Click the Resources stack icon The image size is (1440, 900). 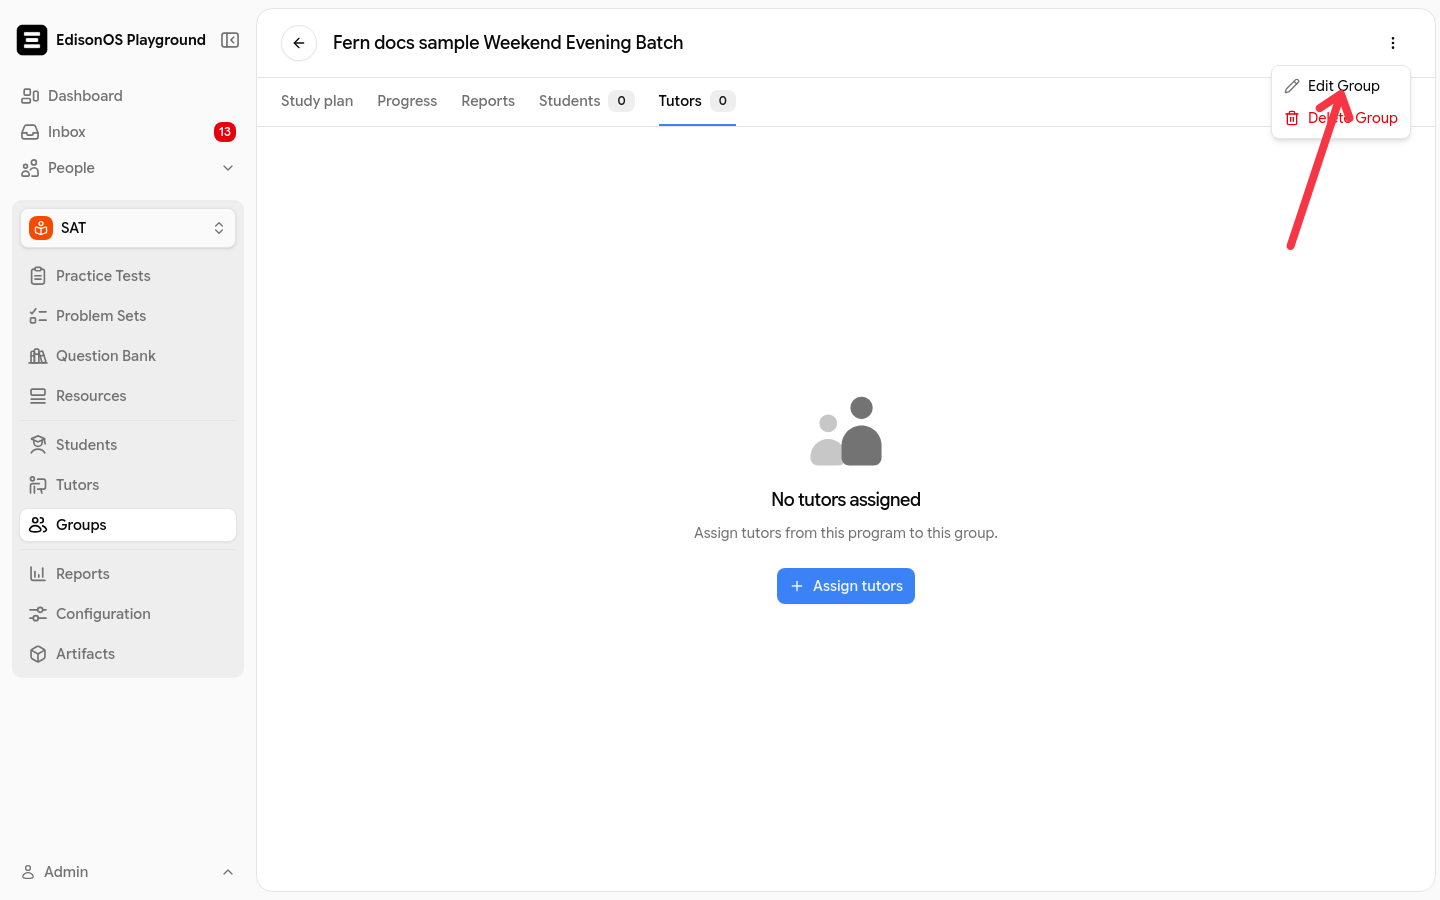[x=38, y=396]
